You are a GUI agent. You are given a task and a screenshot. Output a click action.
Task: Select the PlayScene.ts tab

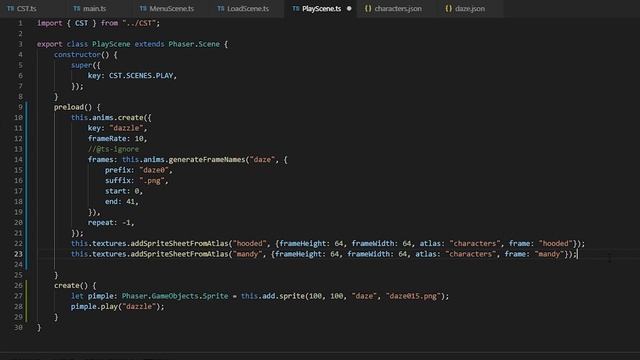[321, 9]
